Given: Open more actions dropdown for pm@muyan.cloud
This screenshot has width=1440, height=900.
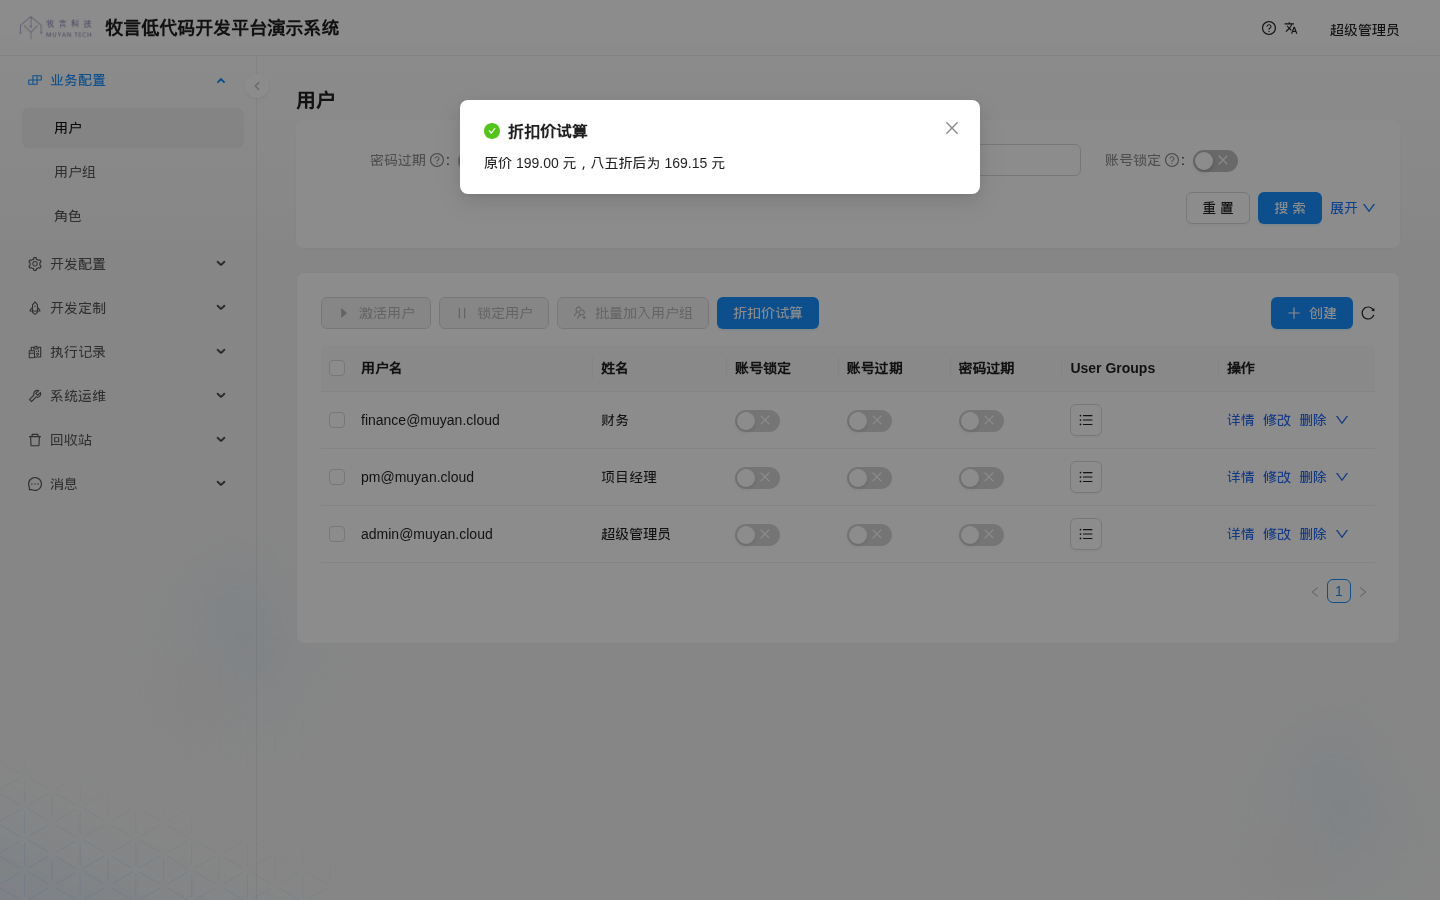Looking at the screenshot, I should click(1342, 477).
